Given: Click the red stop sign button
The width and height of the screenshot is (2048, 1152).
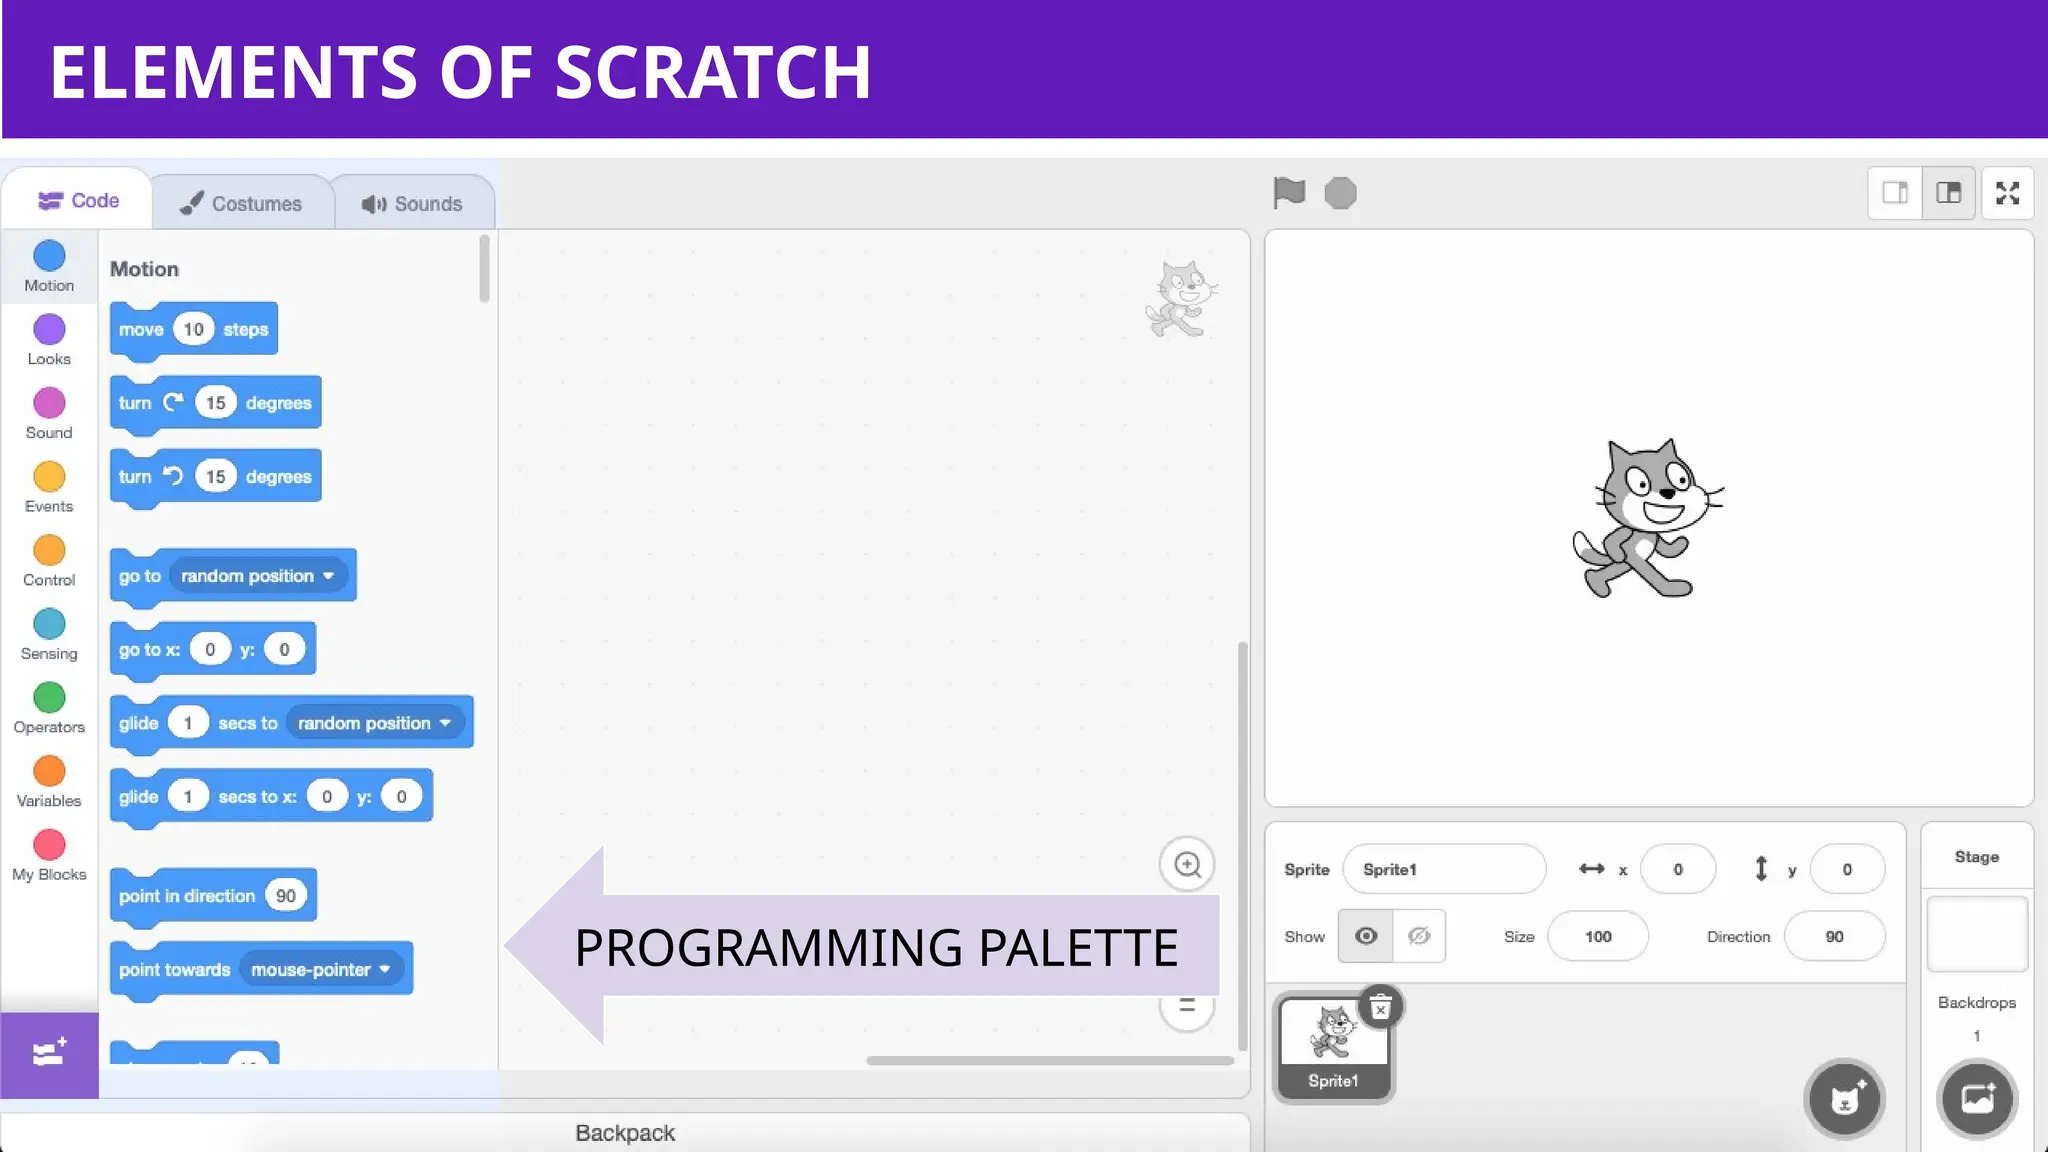Looking at the screenshot, I should [1340, 193].
